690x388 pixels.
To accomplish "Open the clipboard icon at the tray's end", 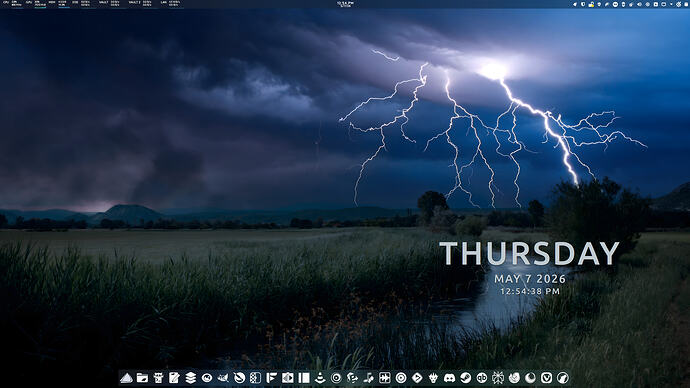I will pos(686,4).
